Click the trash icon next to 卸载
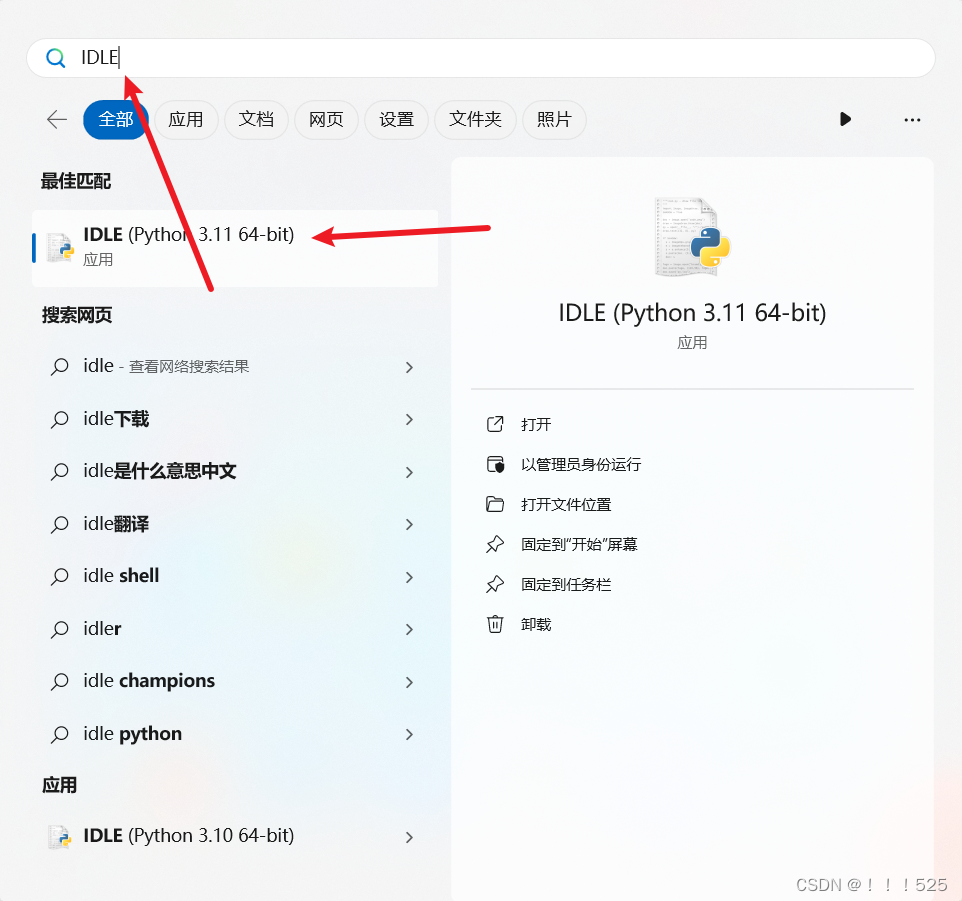Screen dimensions: 962x901 495,624
